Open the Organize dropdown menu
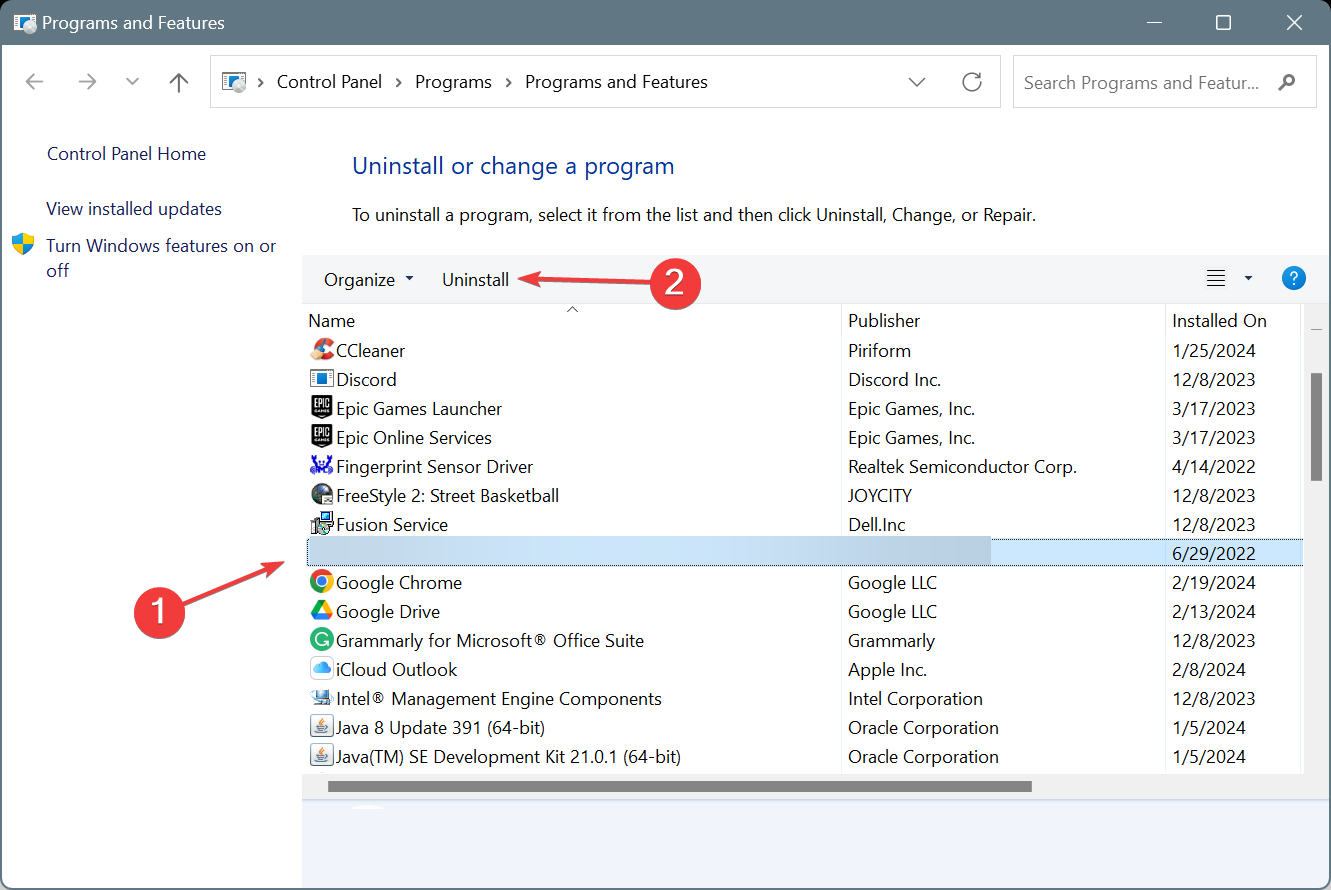1331x890 pixels. coord(368,279)
